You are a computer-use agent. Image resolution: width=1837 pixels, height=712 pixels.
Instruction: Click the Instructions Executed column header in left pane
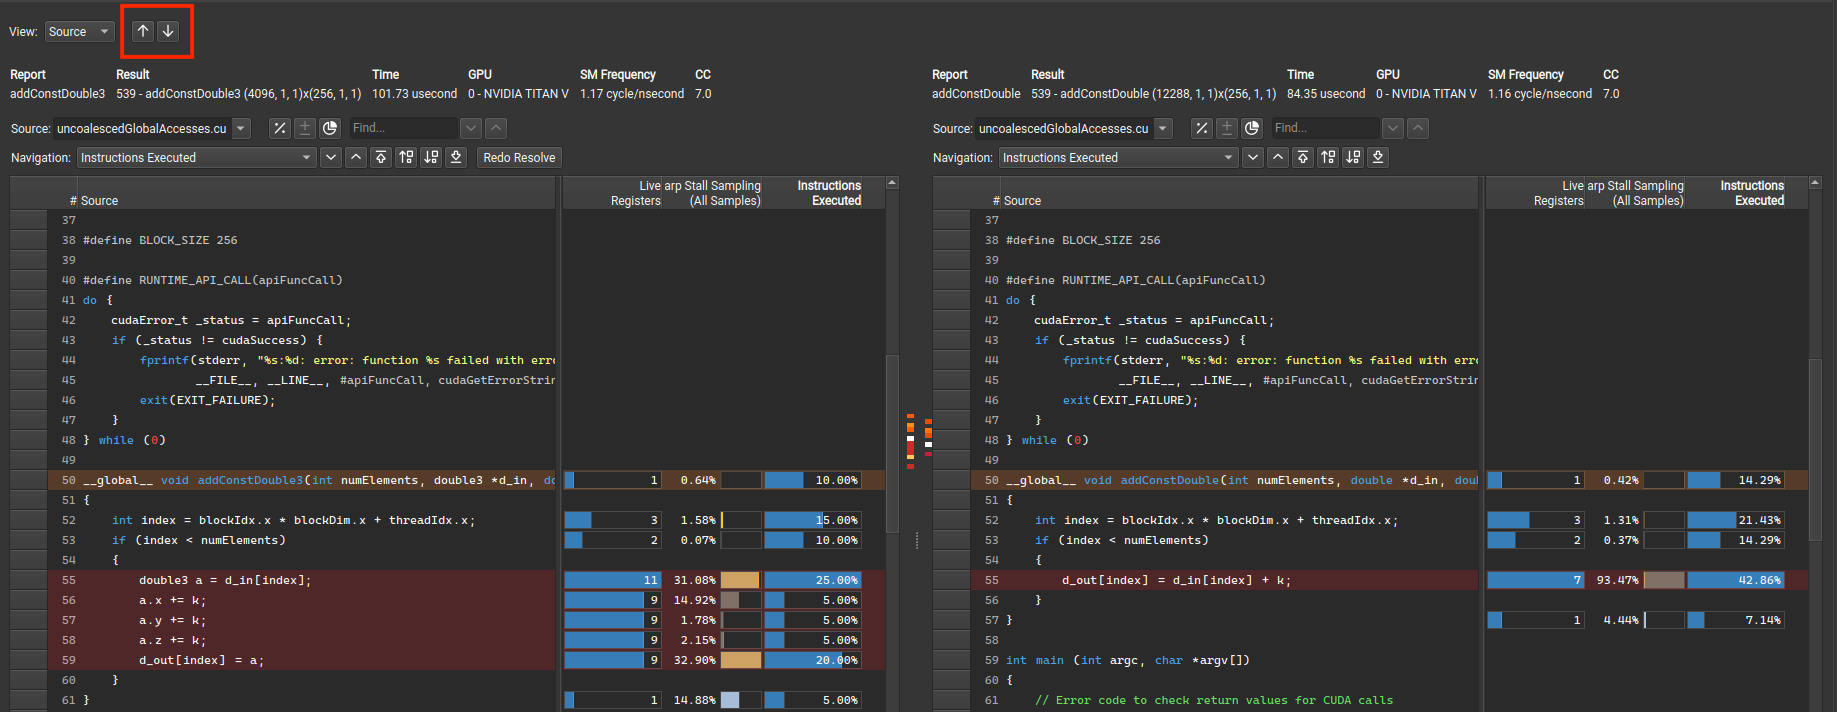828,193
